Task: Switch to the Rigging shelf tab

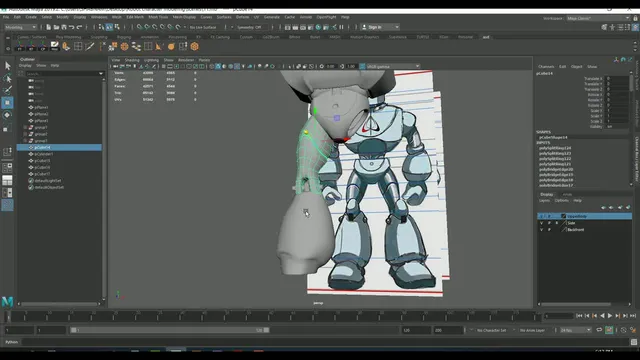Action: click(124, 37)
